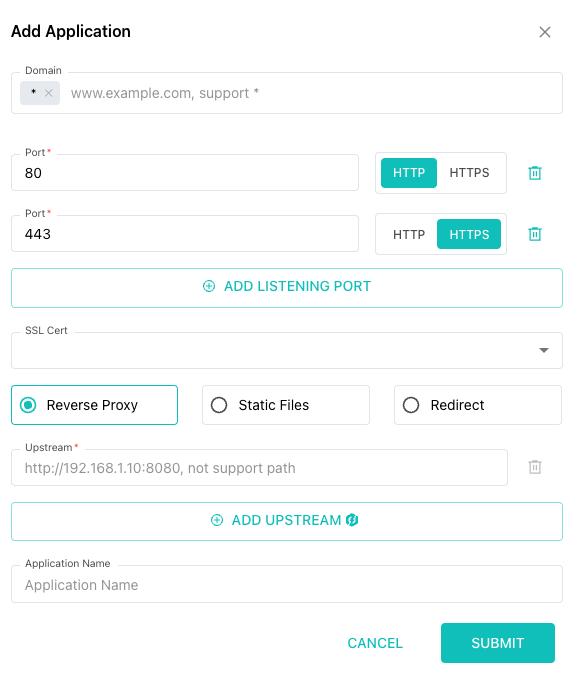Select the Static Files radio option
This screenshot has height=674, width=574.
click(285, 405)
